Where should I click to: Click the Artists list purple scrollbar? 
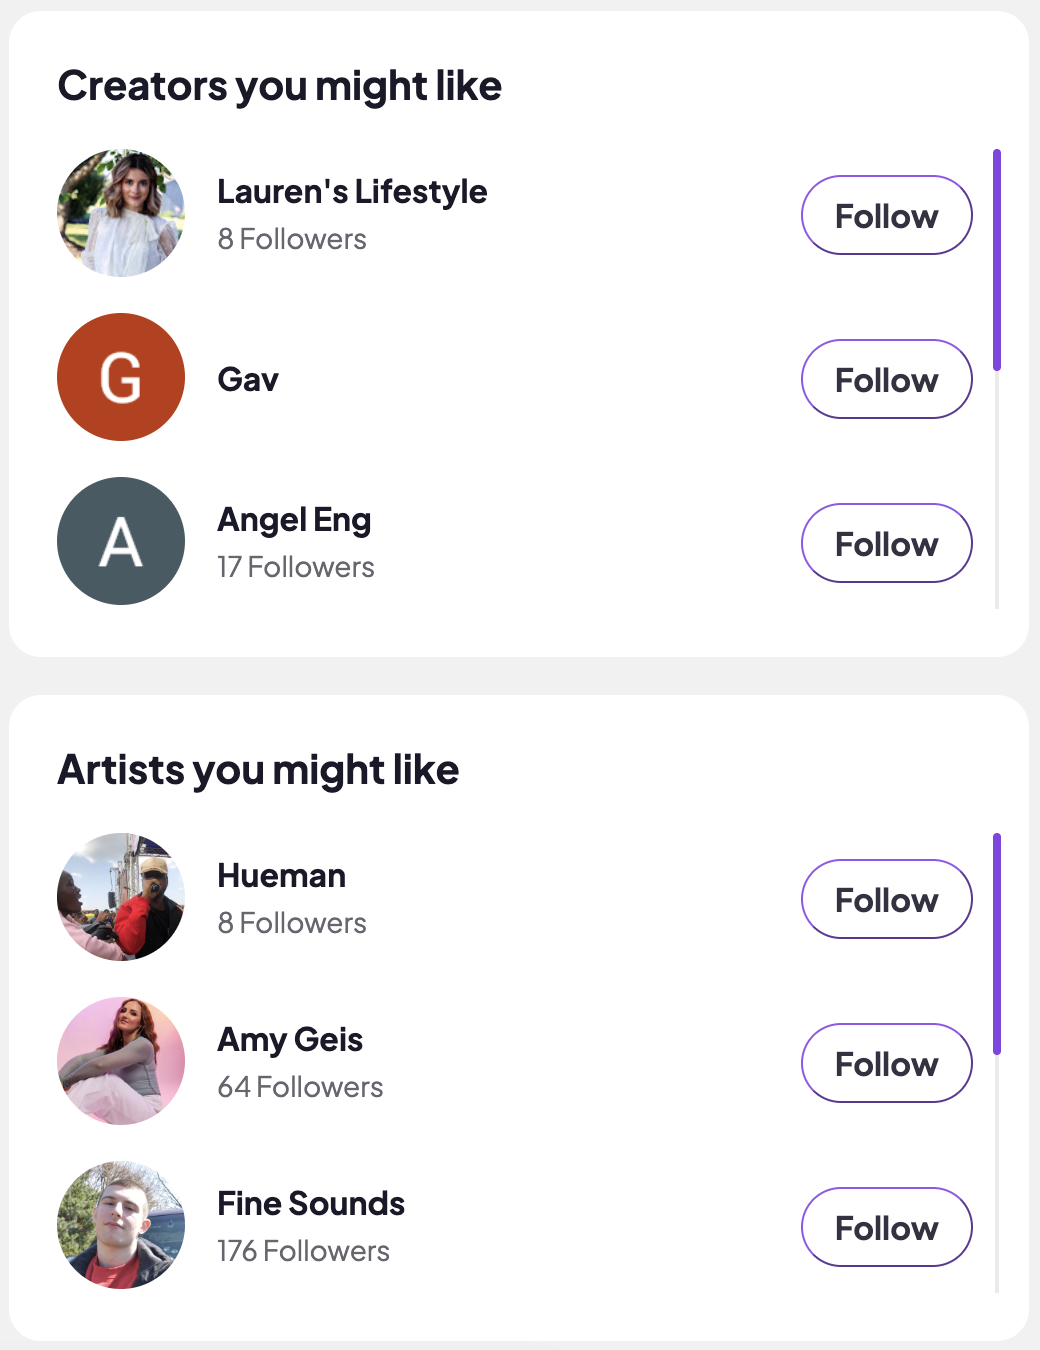[997, 944]
